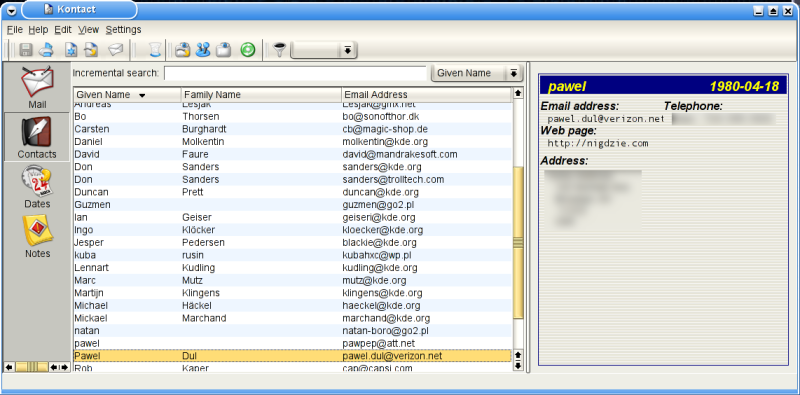Image resolution: width=800 pixels, height=395 pixels.
Task: Select the natan contact row
Action: [x=292, y=331]
